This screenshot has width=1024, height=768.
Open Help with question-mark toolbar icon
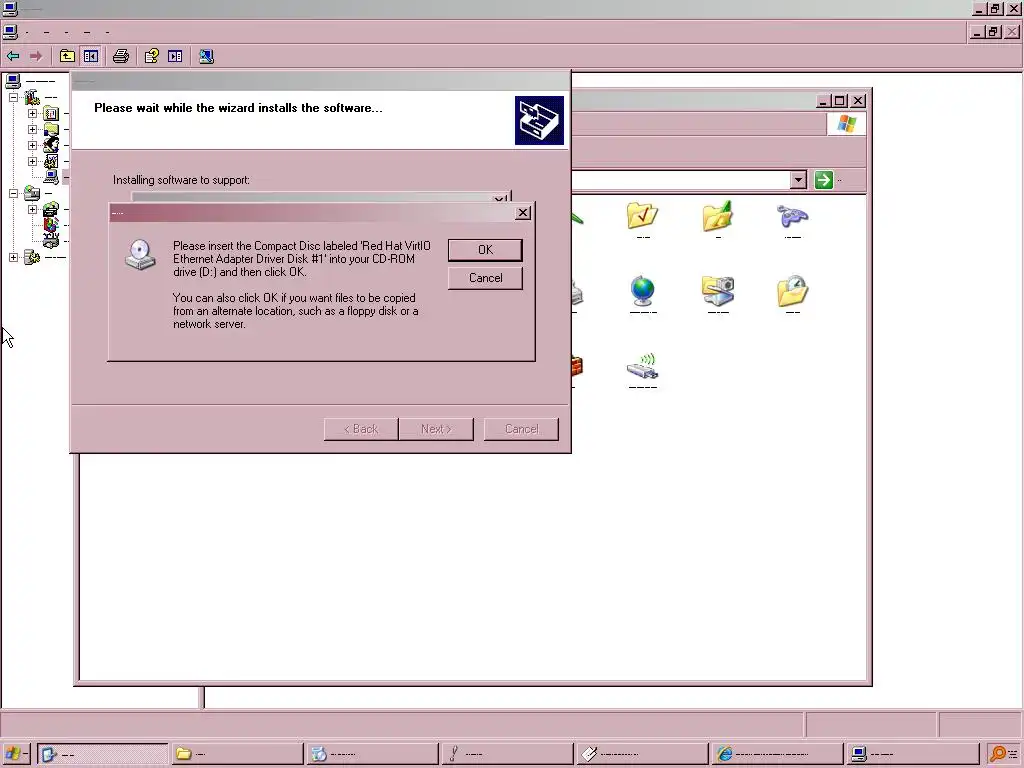(152, 56)
